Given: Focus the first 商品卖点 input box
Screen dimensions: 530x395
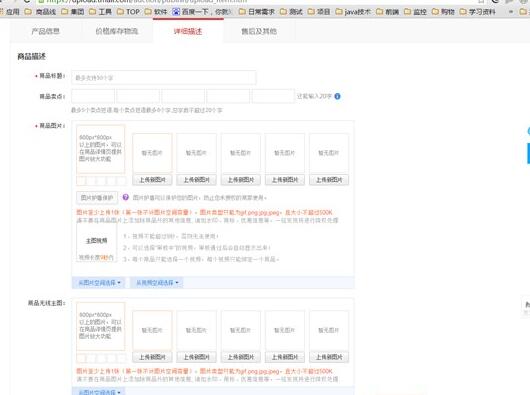Looking at the screenshot, I should 93,96.
